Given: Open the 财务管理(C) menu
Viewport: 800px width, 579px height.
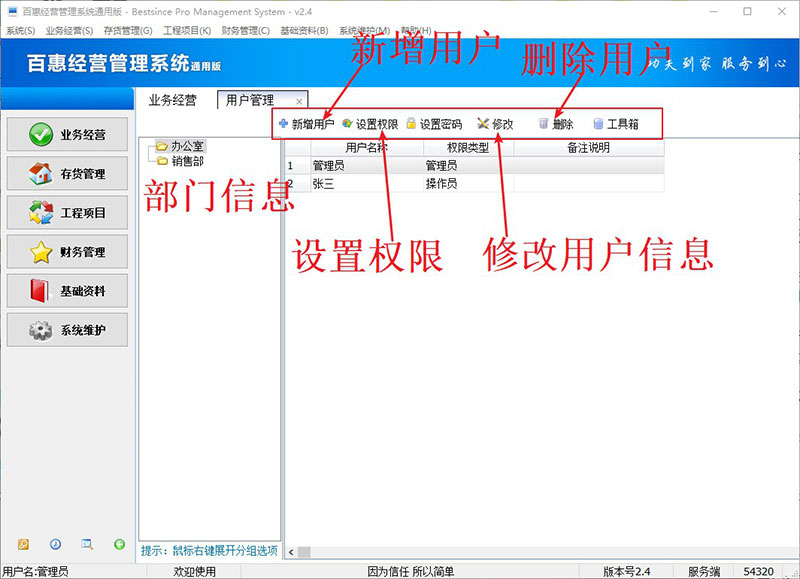Looking at the screenshot, I should pos(245,31).
